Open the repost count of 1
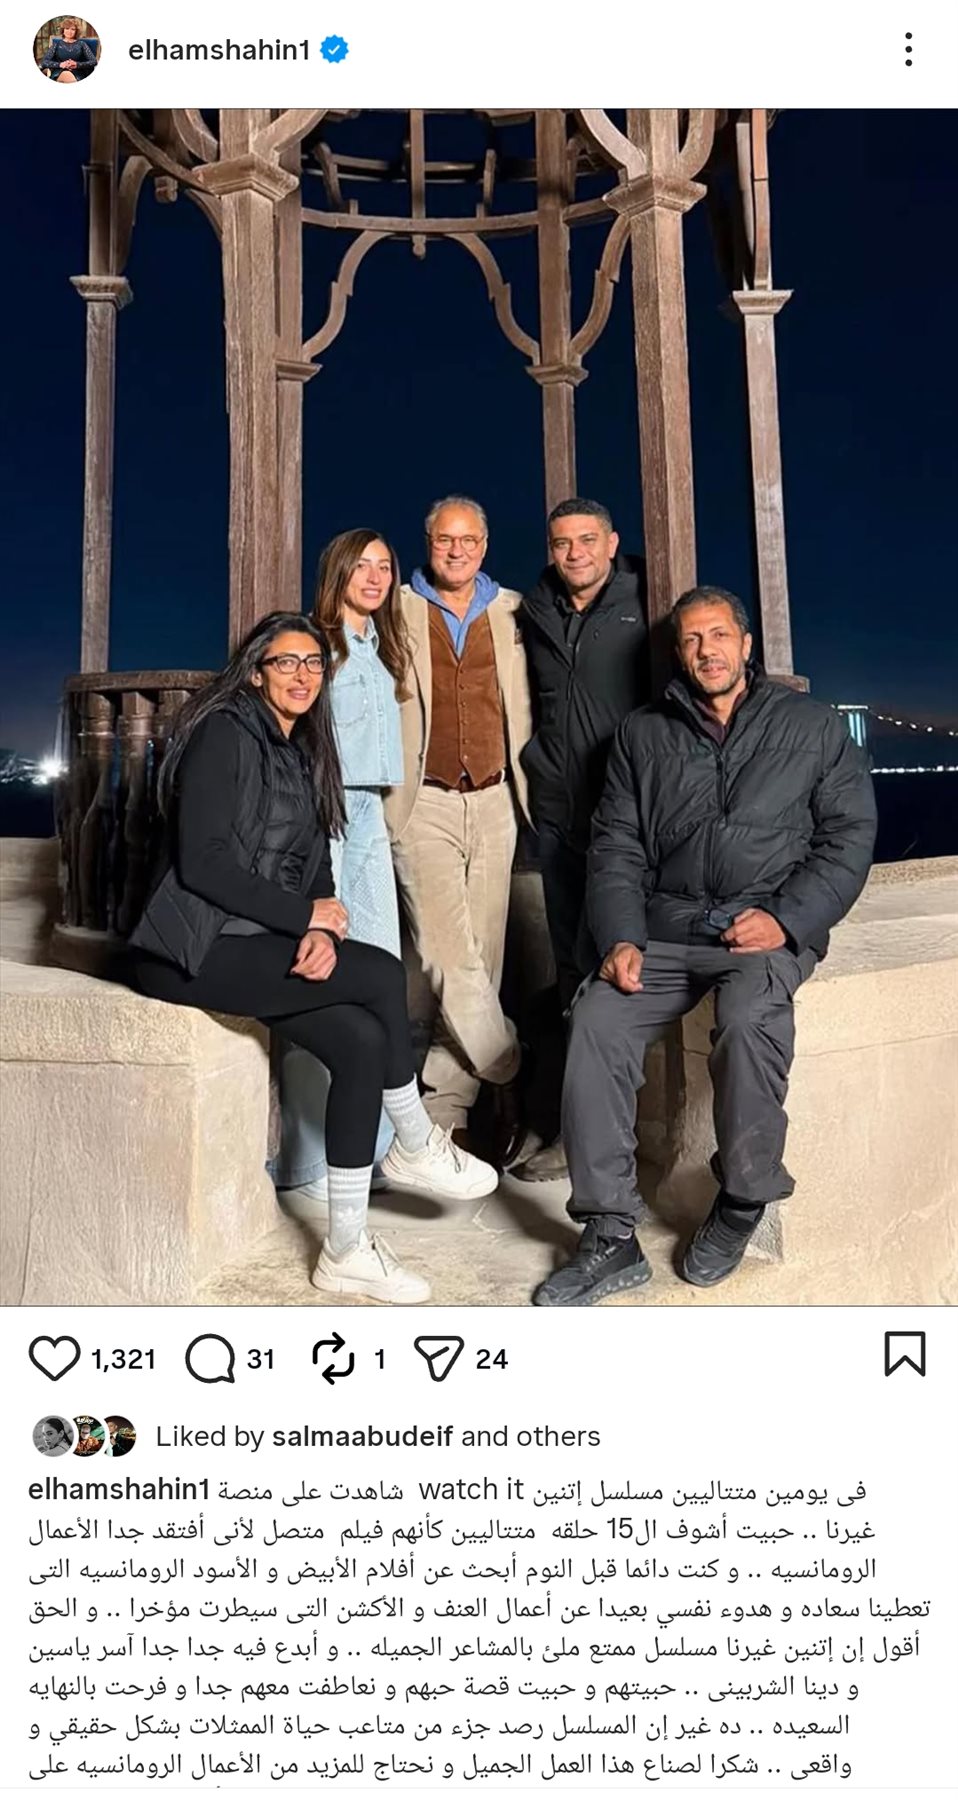This screenshot has width=958, height=1800. (379, 1359)
